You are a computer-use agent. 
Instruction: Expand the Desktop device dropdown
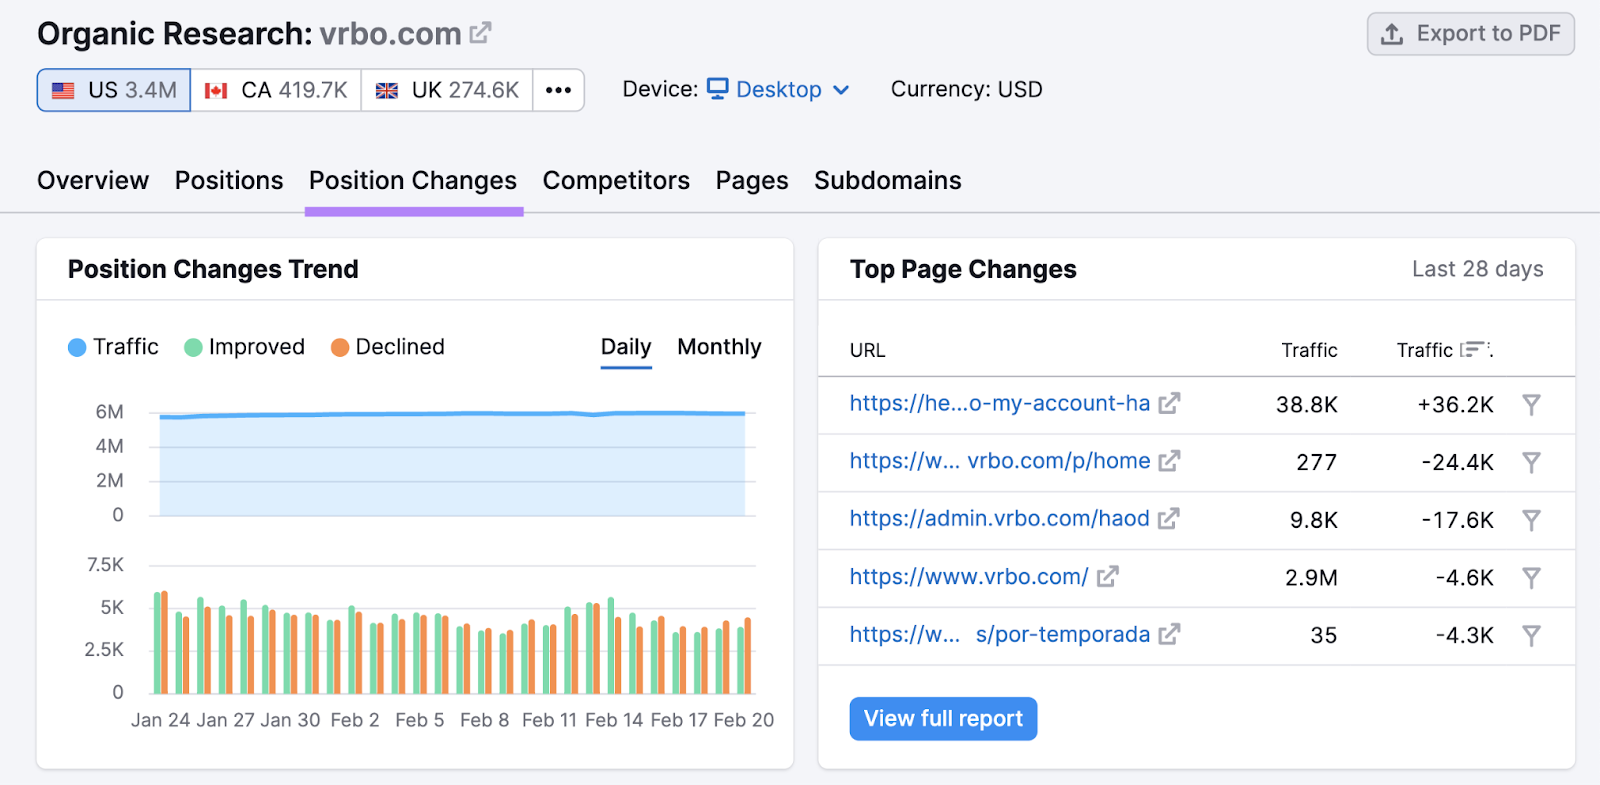click(779, 90)
